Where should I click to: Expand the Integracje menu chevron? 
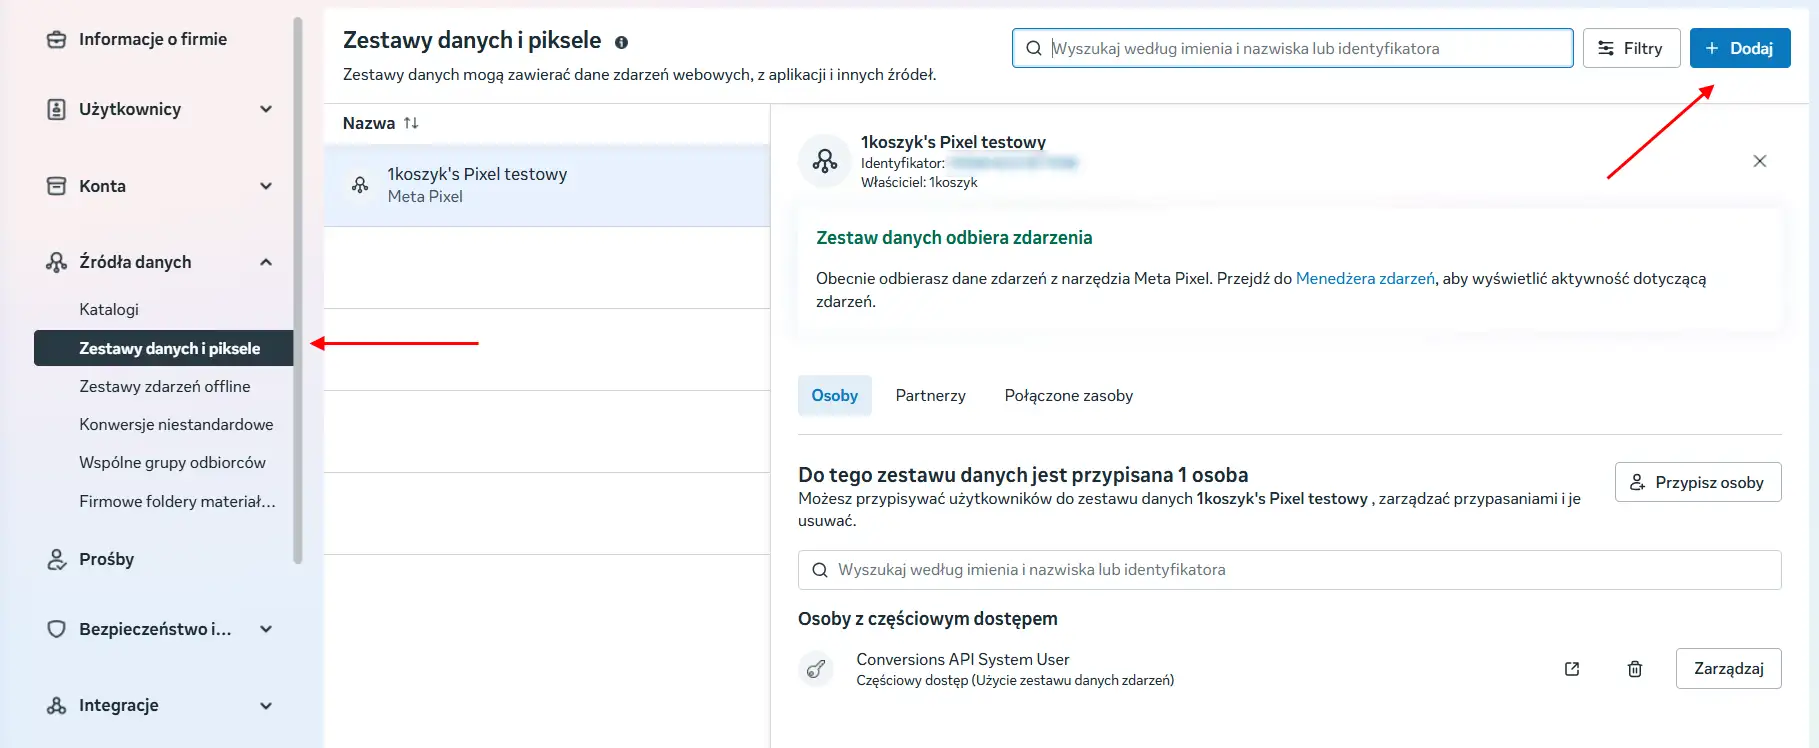[266, 705]
